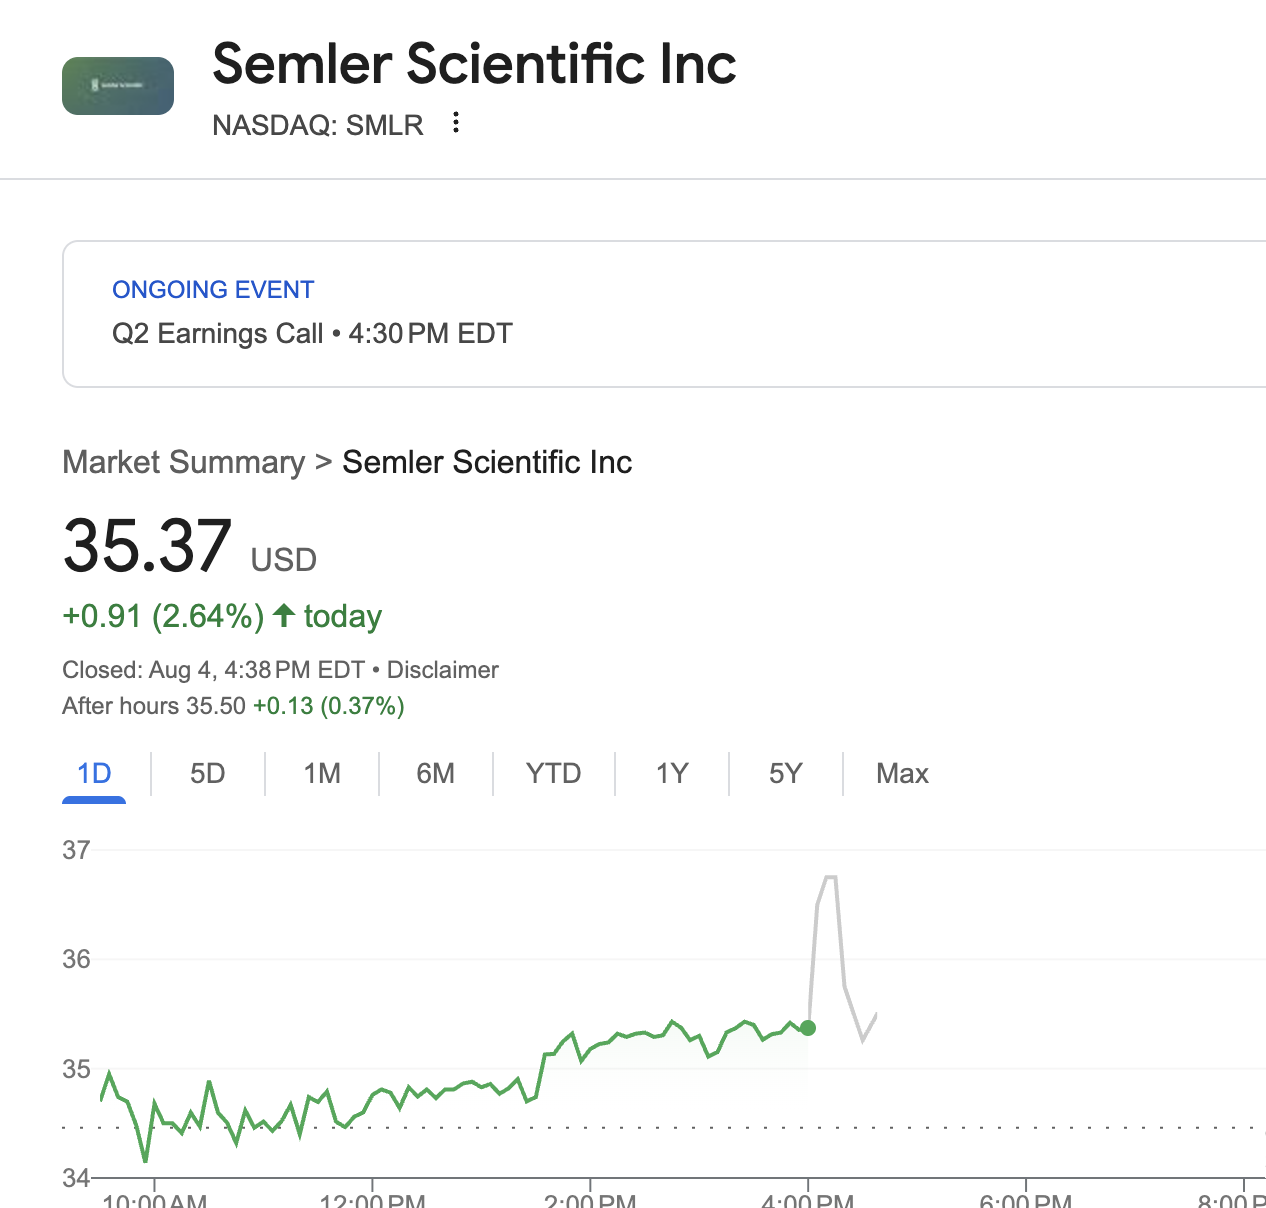1266x1208 pixels.
Task: Open the 1M price history tab
Action: click(322, 773)
